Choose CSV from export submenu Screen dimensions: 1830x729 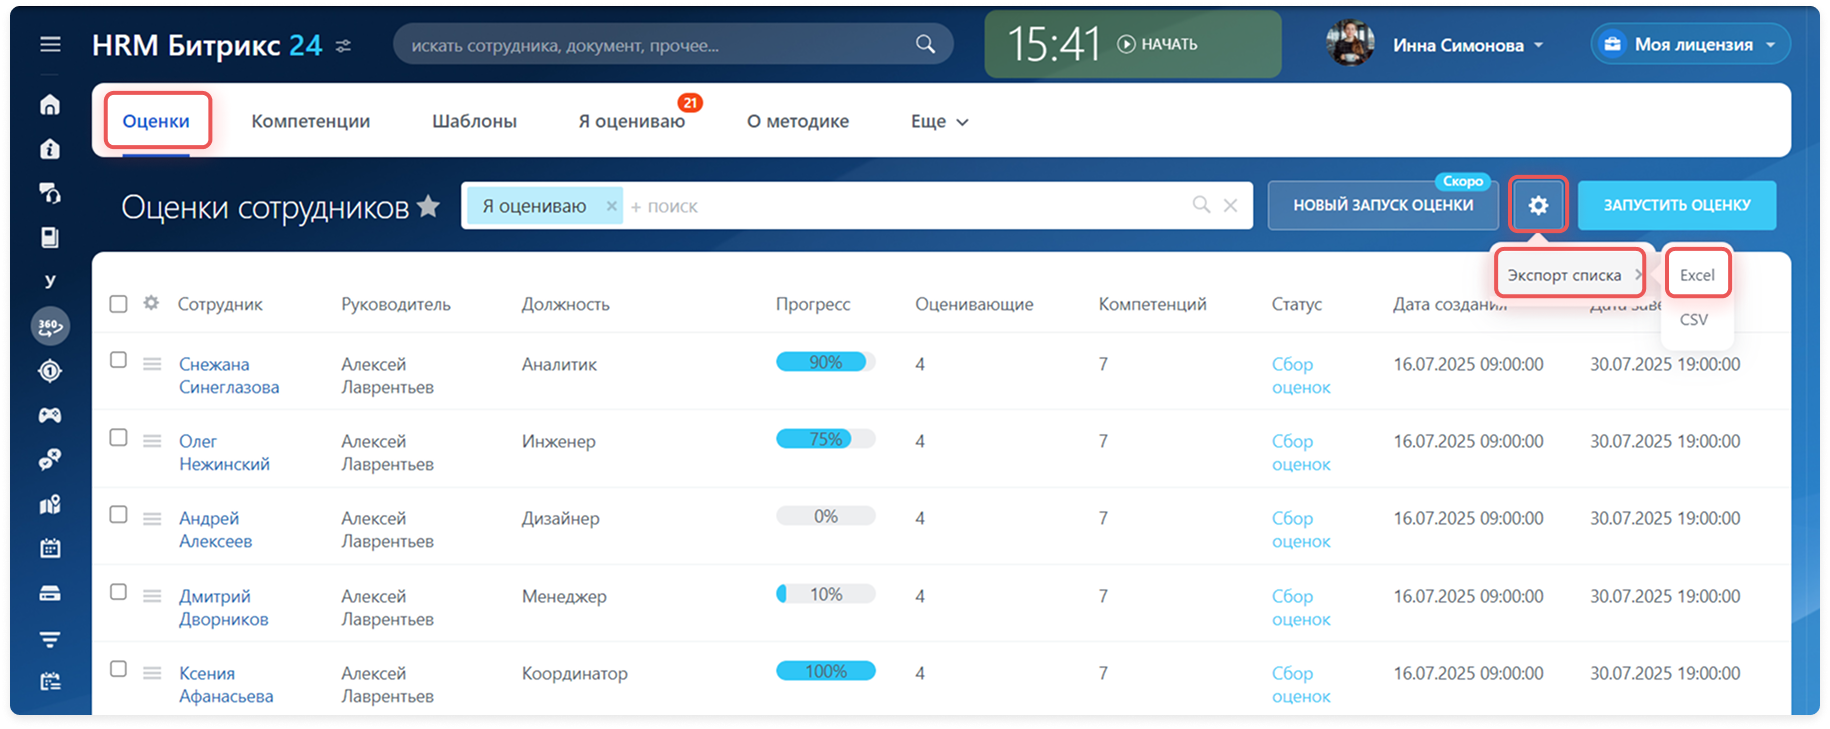pyautogui.click(x=1693, y=320)
